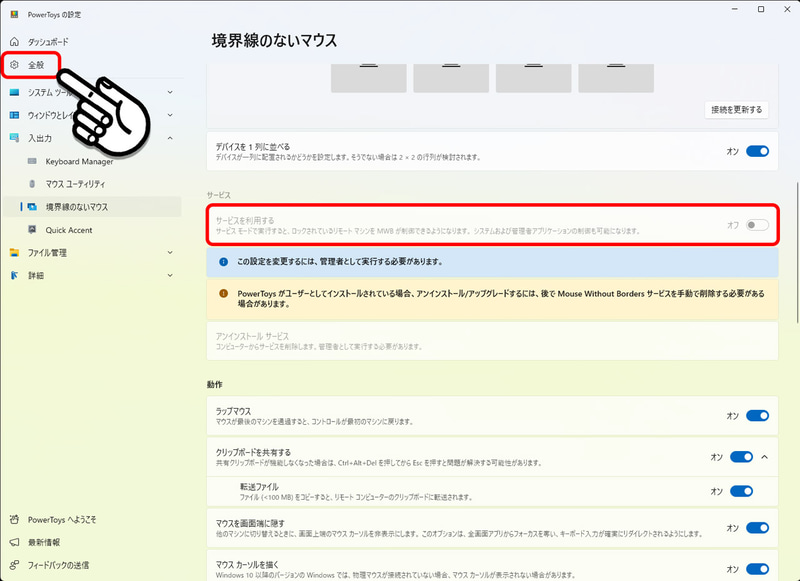Screen dimensions: 800x581
Task: Select the Mouse Without Borders sidebar icon
Action: tap(30, 208)
